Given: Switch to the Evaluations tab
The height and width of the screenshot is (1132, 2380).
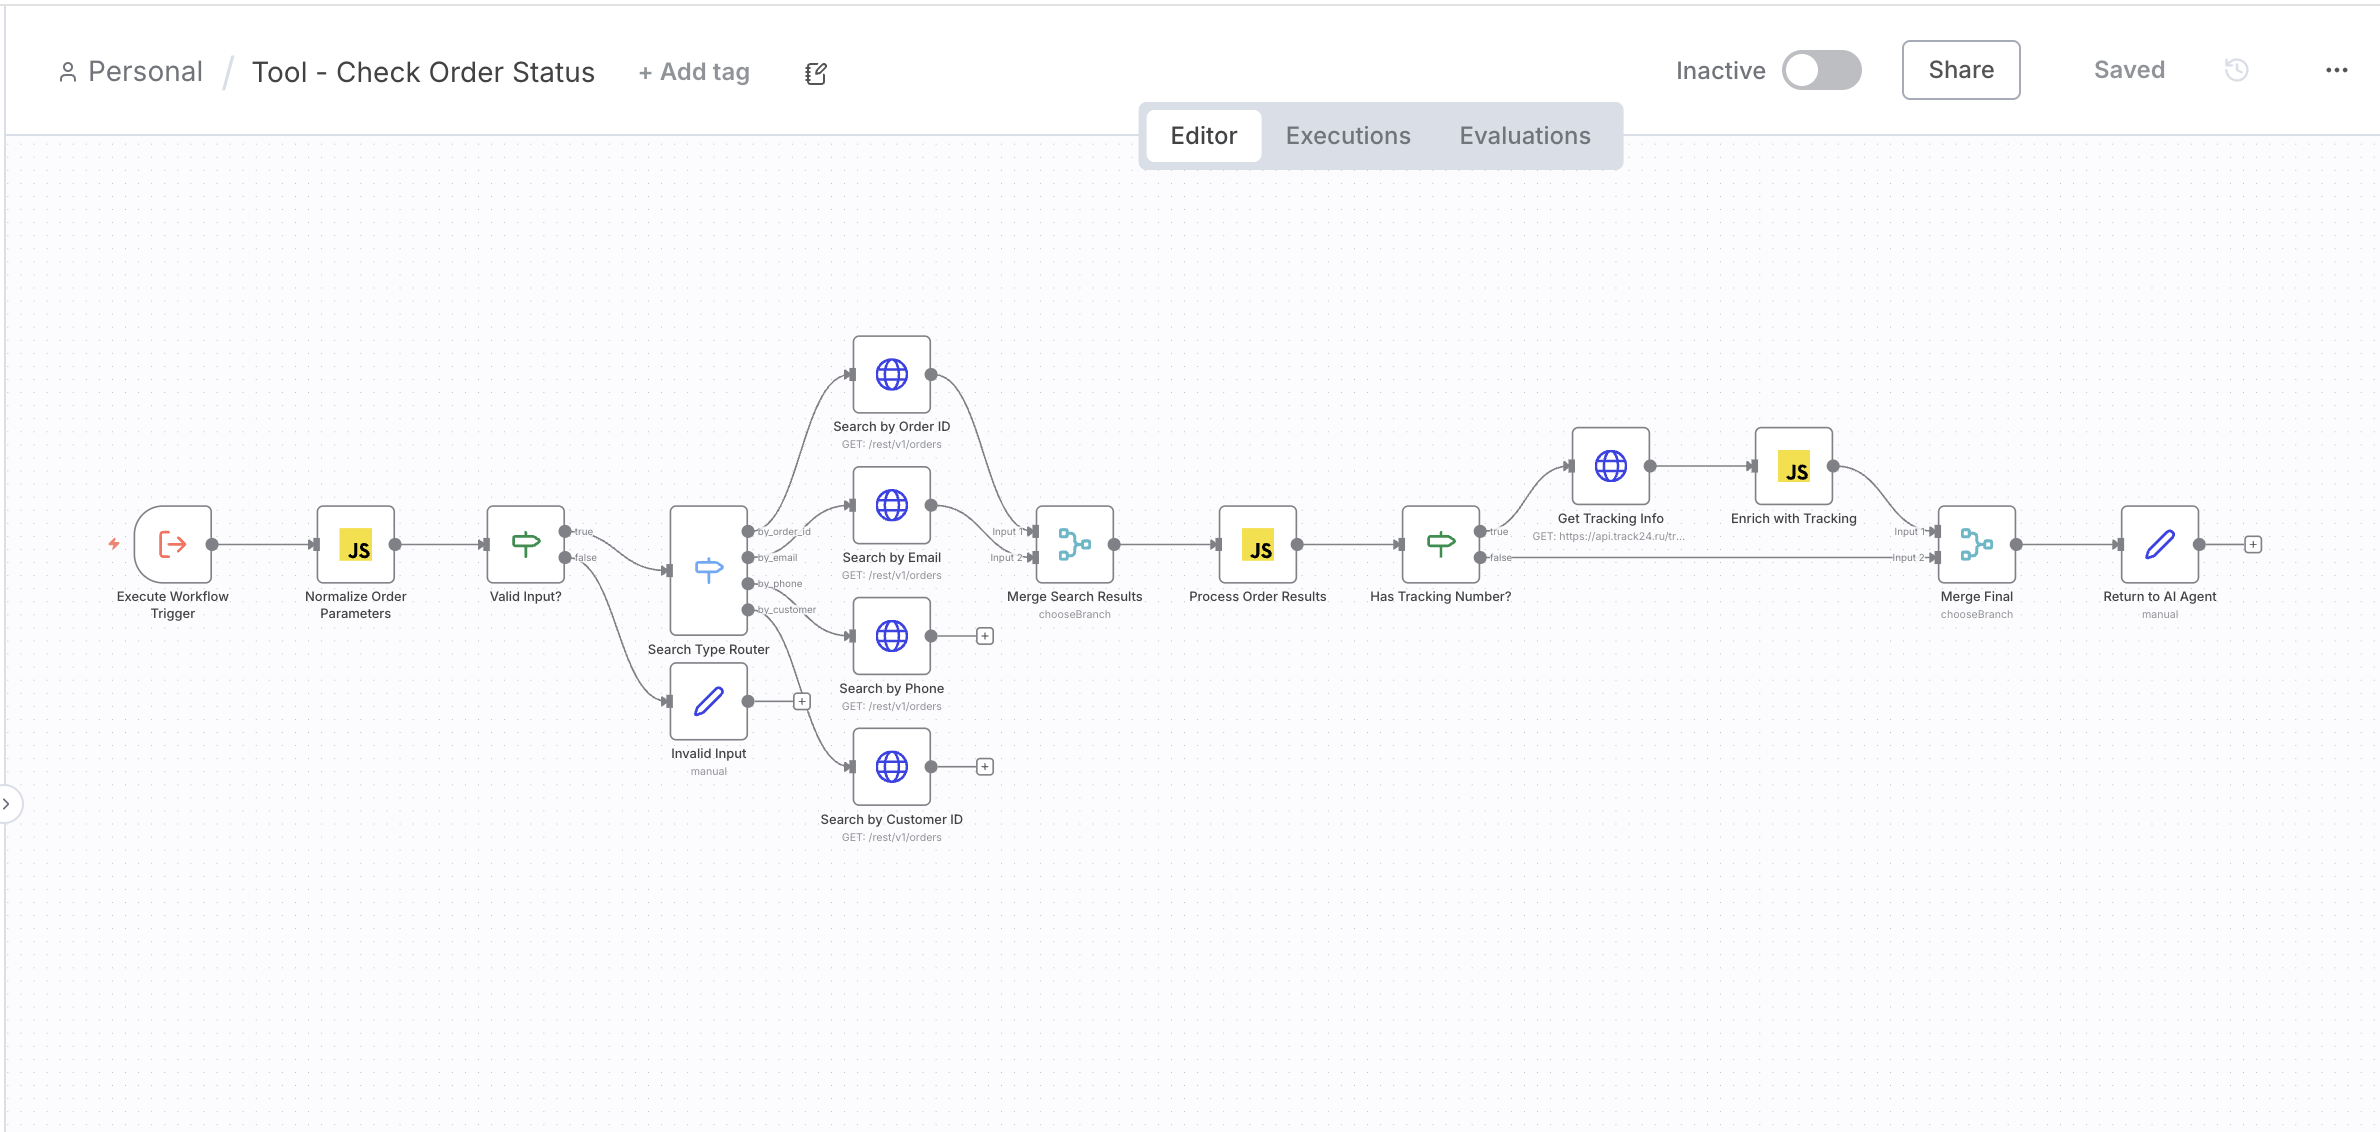Looking at the screenshot, I should coord(1524,136).
